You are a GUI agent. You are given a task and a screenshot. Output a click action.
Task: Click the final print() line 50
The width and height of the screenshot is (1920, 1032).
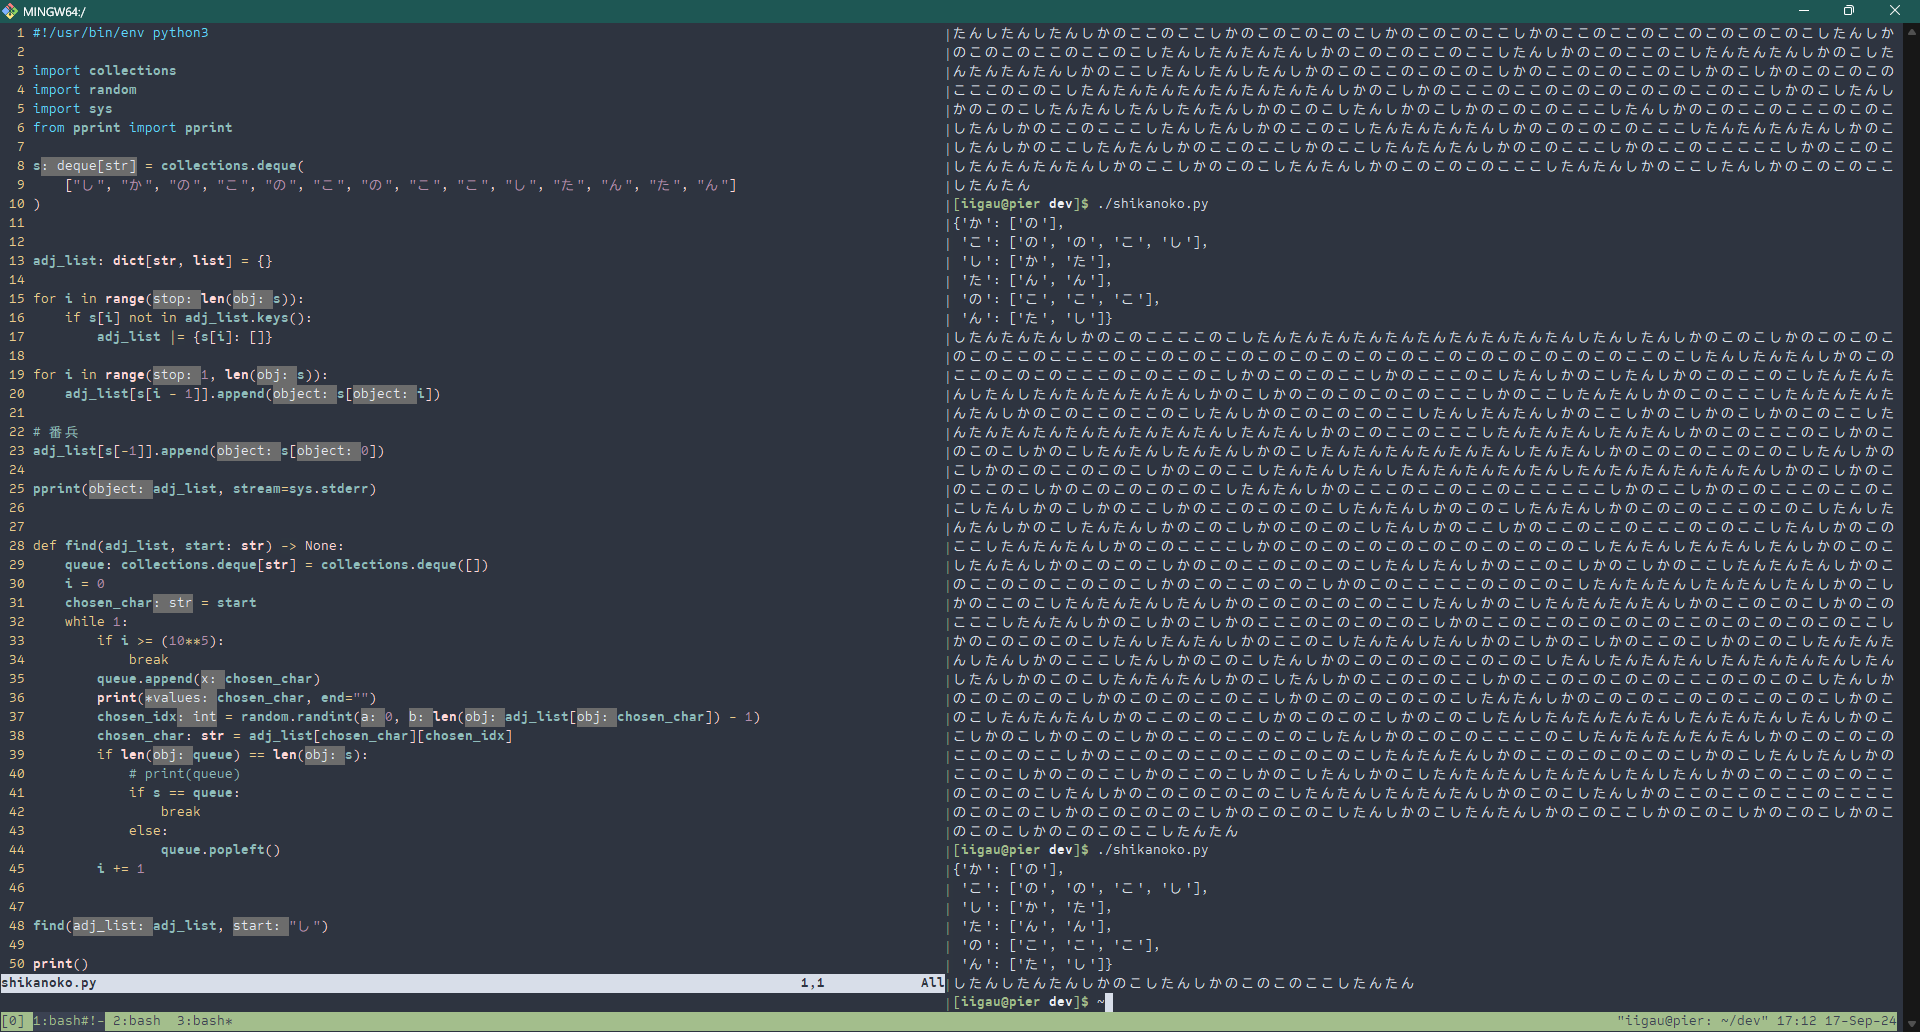[60, 964]
